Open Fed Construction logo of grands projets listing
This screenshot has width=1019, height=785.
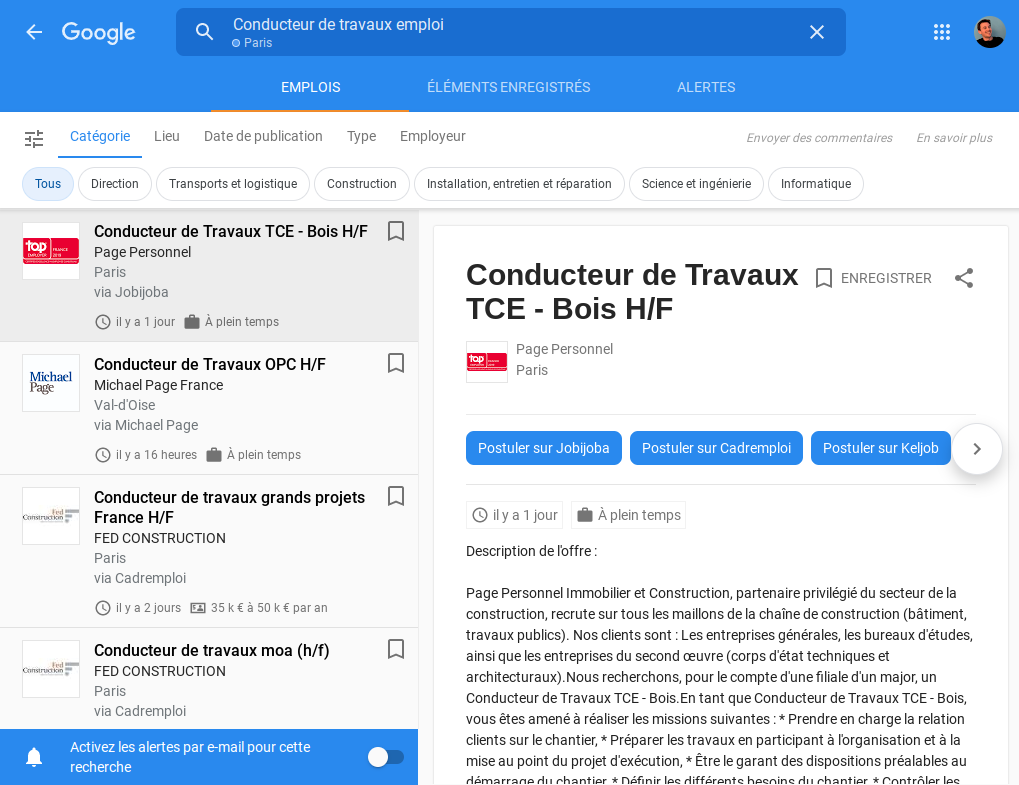coord(51,516)
